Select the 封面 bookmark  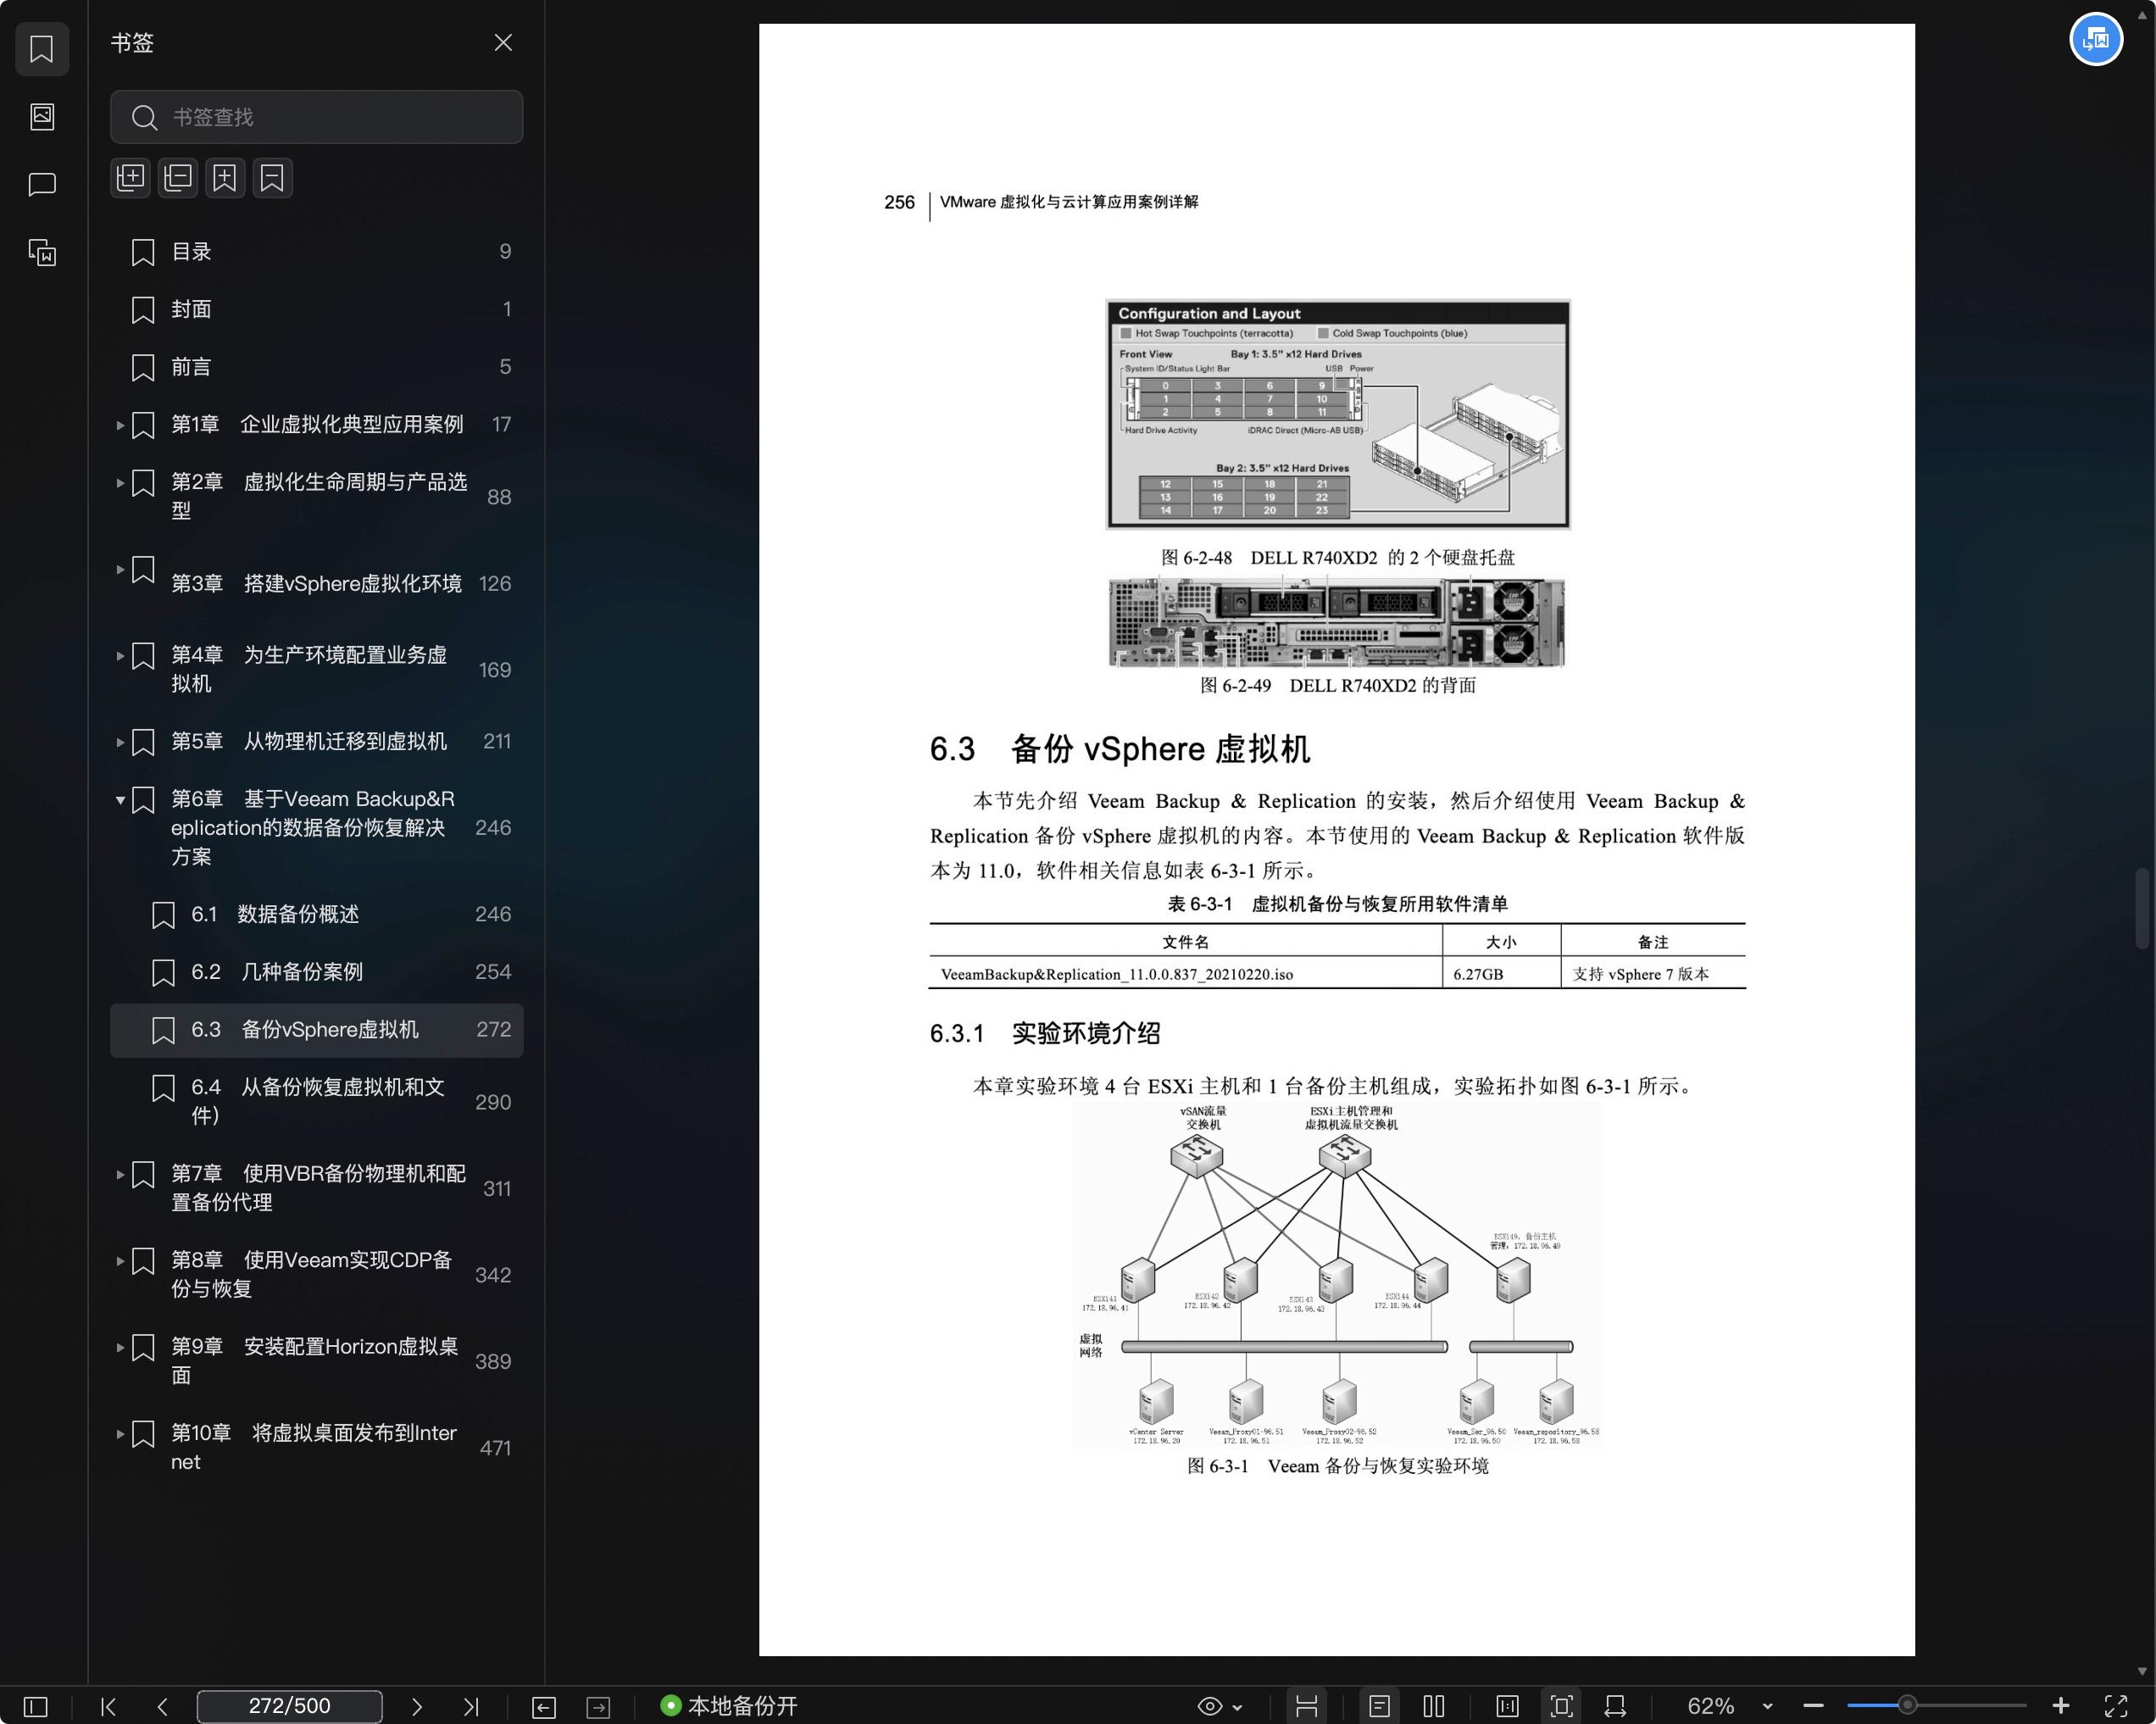click(317, 310)
